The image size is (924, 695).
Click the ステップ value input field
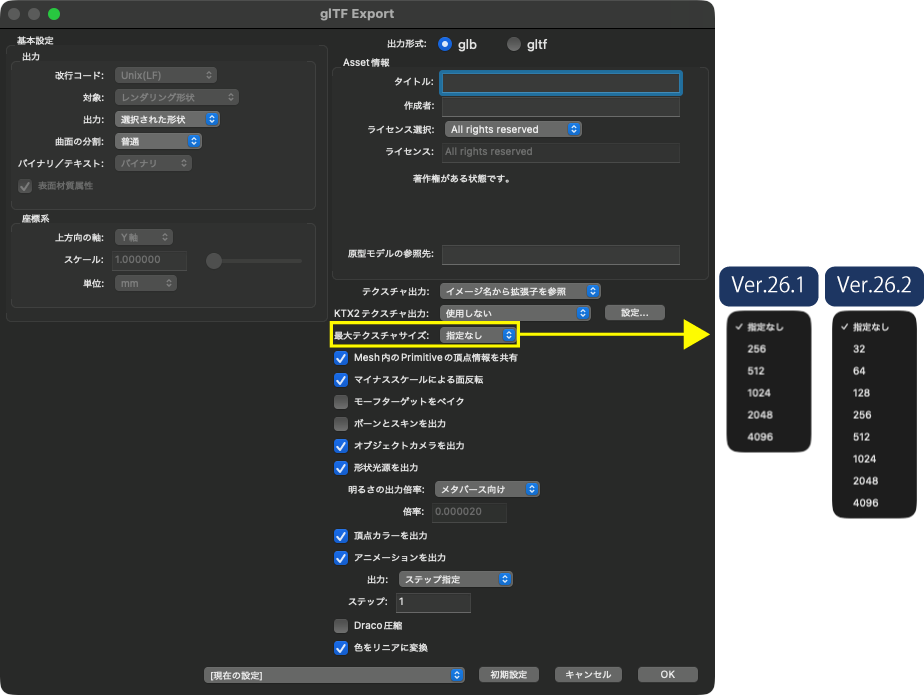pyautogui.click(x=432, y=603)
